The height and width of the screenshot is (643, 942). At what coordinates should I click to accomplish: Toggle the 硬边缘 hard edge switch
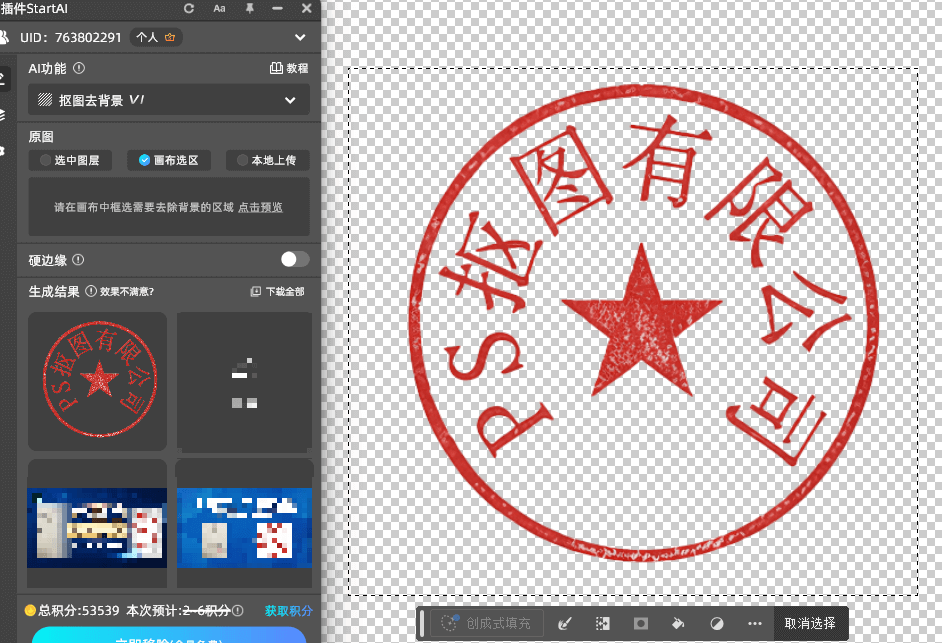coord(294,259)
